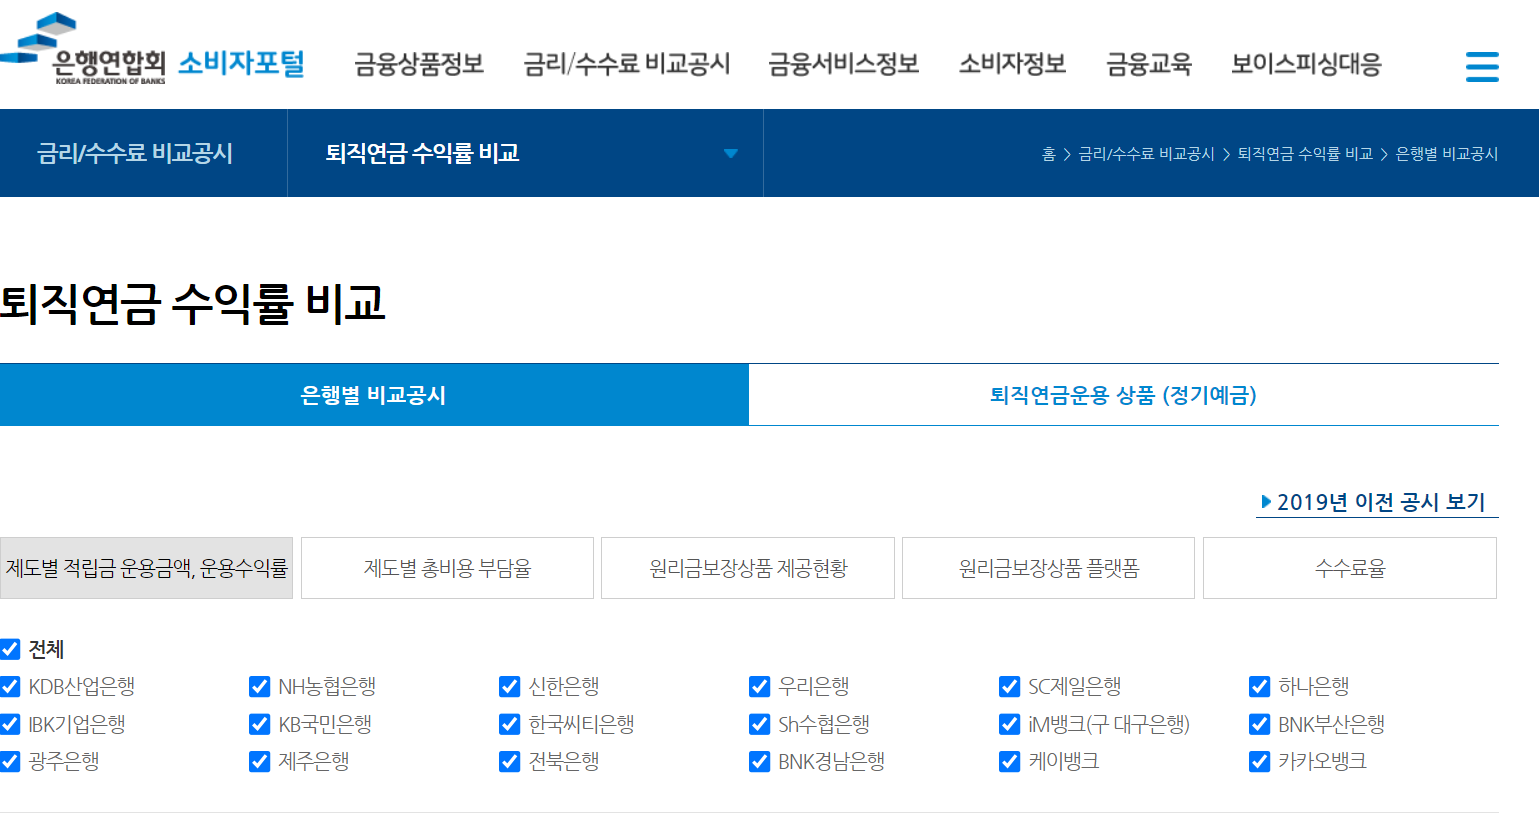The height and width of the screenshot is (828, 1539).
Task: Open the hamburger menu icon
Action: pyautogui.click(x=1481, y=66)
